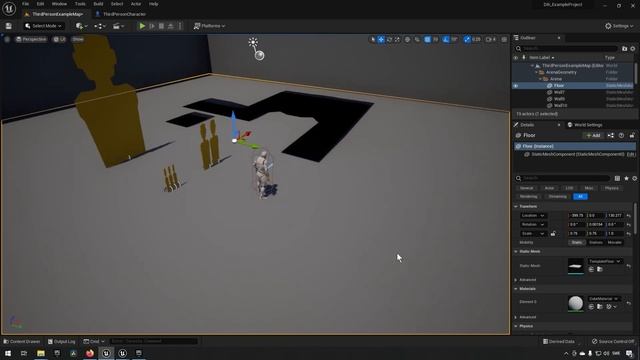Toggle scale snapping
This screenshot has width=640, height=360.
(467, 40)
